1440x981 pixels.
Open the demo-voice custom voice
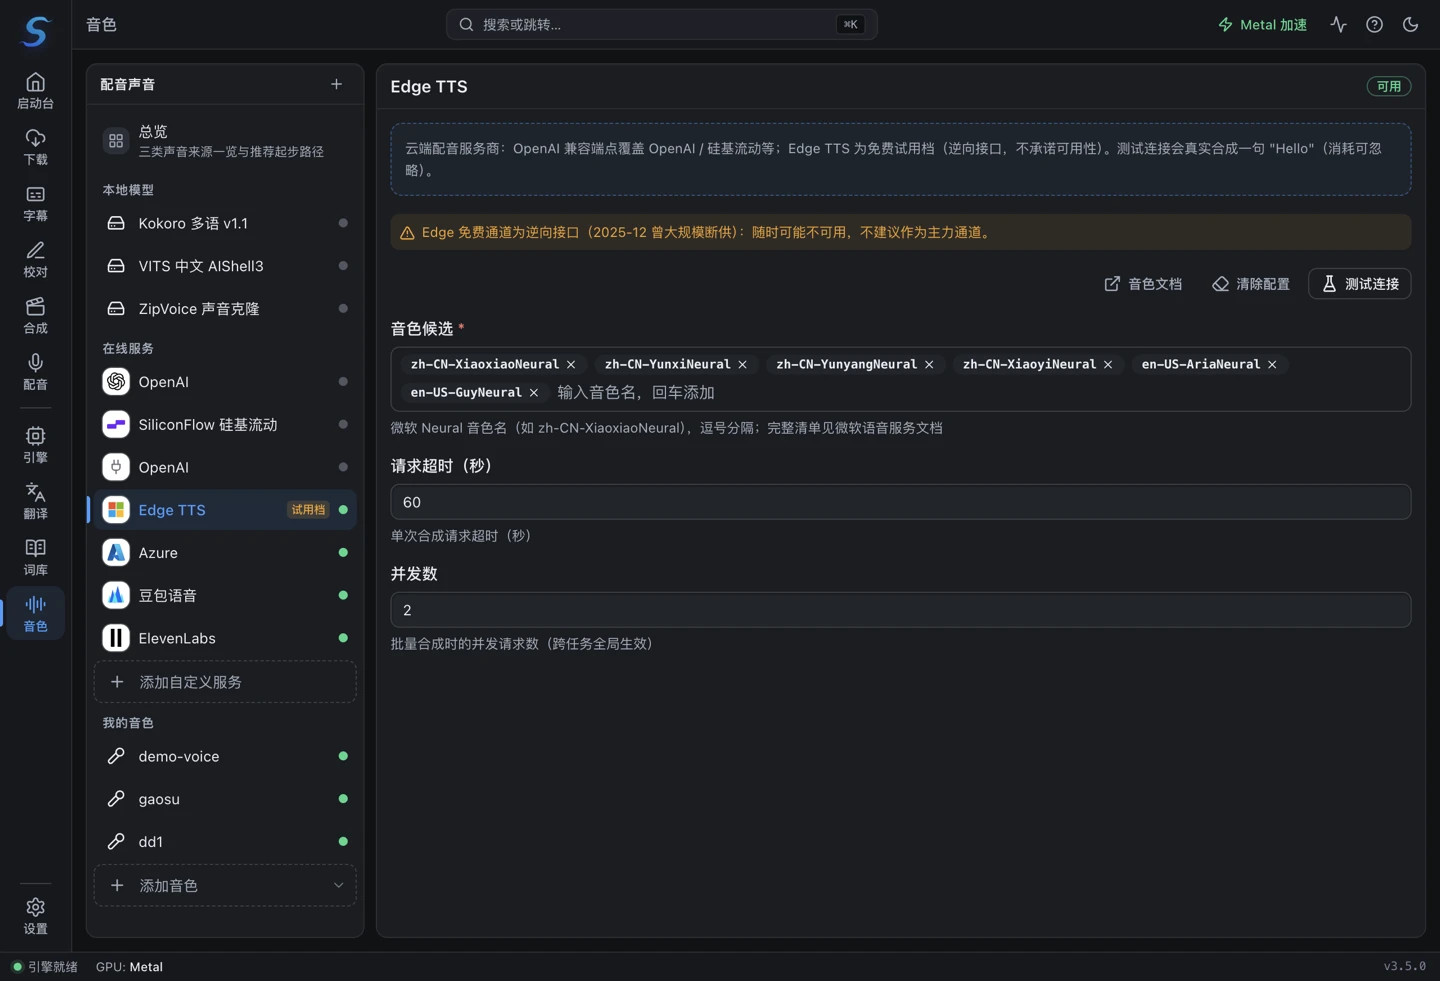tap(225, 756)
